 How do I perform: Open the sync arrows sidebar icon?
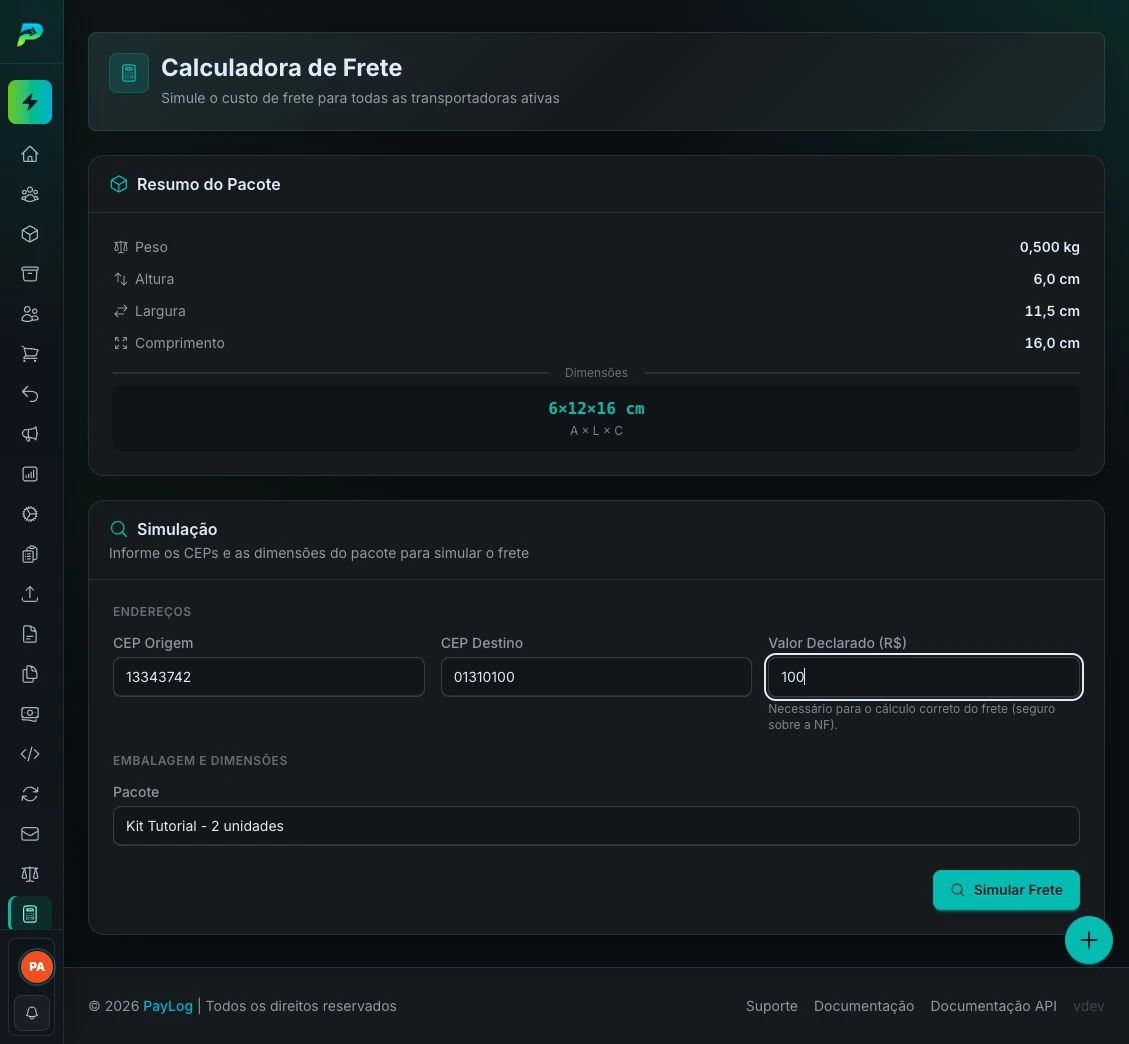[x=30, y=794]
